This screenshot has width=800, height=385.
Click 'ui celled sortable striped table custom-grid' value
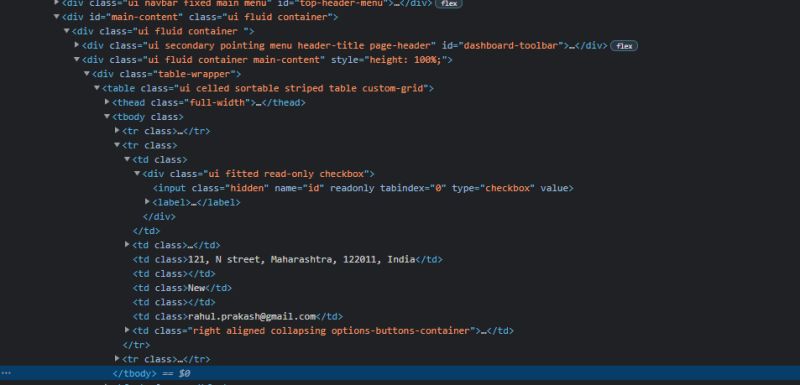point(301,88)
